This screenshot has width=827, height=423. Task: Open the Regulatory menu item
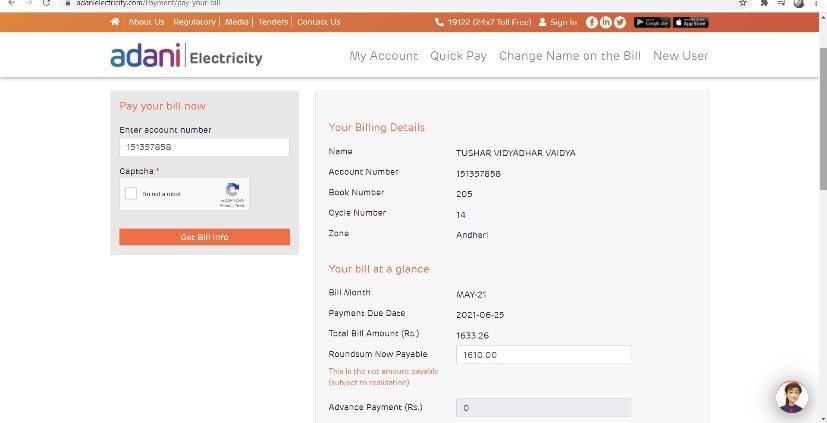click(x=194, y=22)
